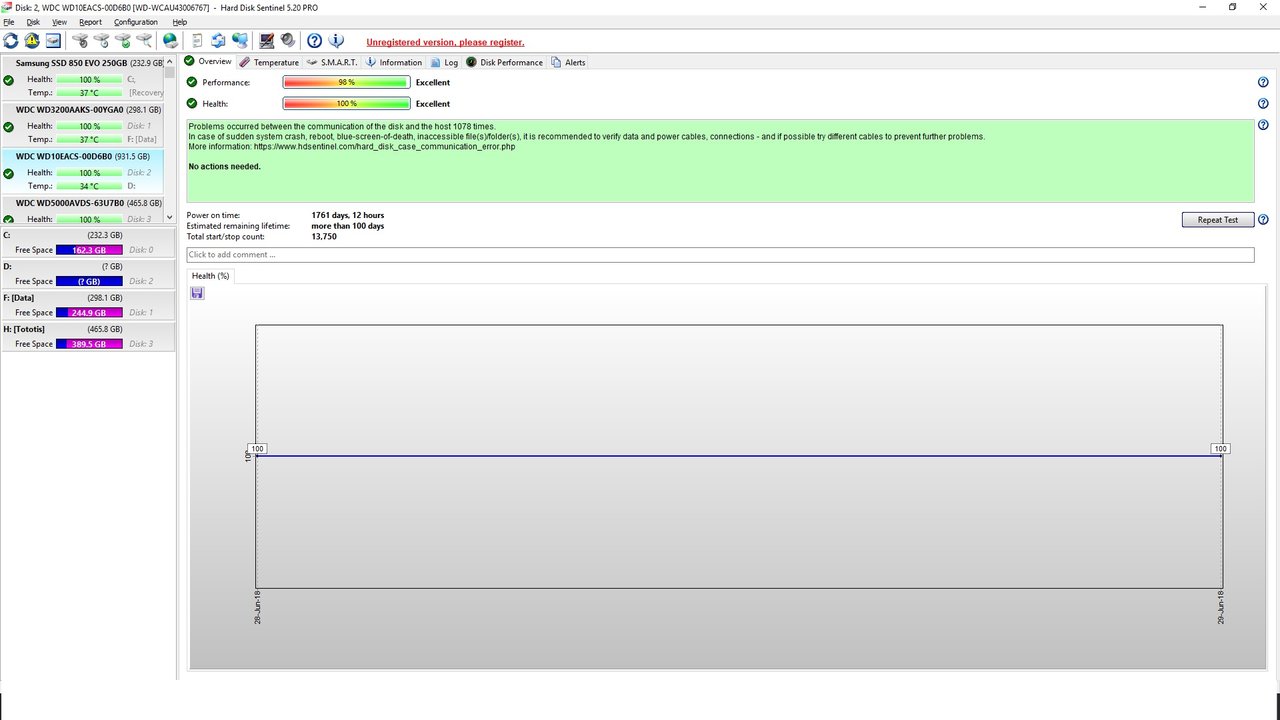Click Unregistered version, please register link
The image size is (1280, 720).
pos(445,42)
